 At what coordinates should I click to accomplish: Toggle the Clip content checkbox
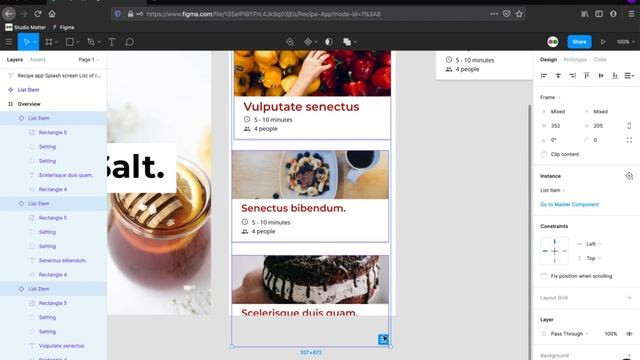coord(544,154)
